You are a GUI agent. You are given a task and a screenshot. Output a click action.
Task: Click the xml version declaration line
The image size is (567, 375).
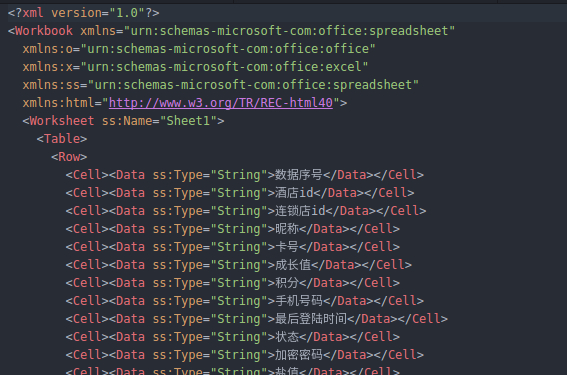pos(84,13)
